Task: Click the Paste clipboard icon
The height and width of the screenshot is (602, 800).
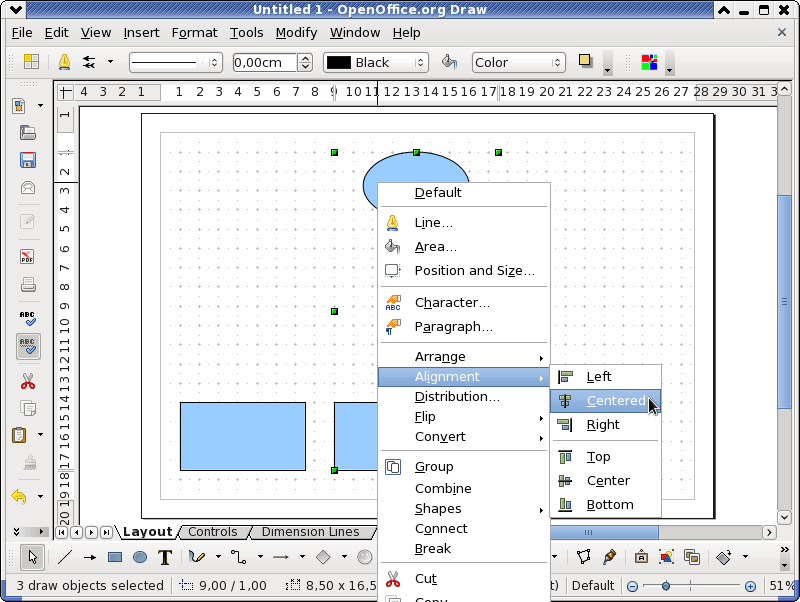Action: [x=19, y=435]
